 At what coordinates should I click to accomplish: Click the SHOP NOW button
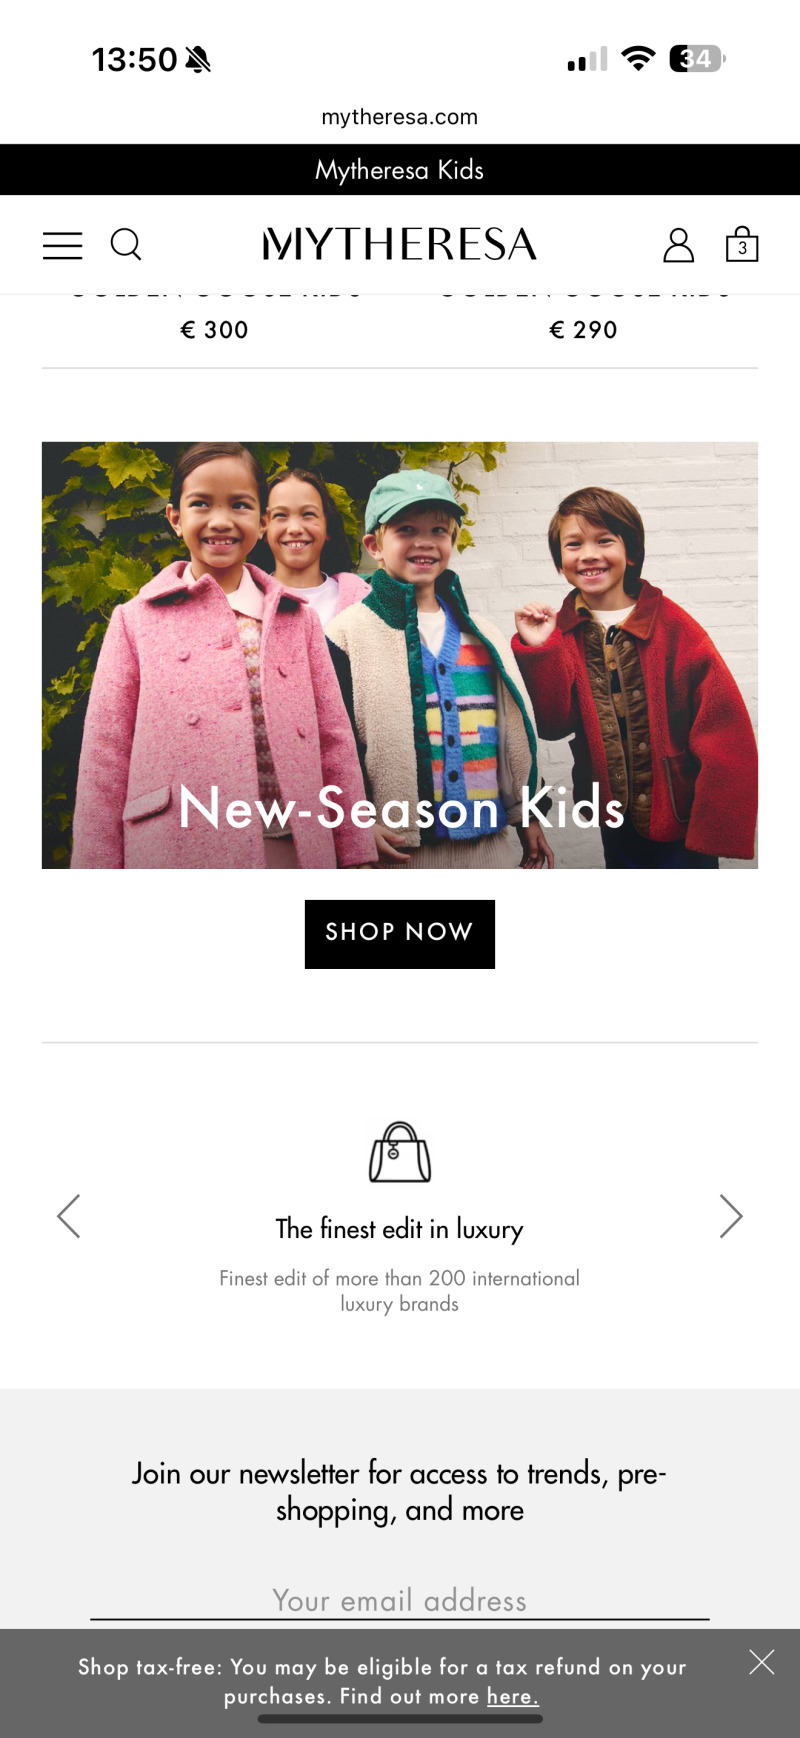(400, 934)
